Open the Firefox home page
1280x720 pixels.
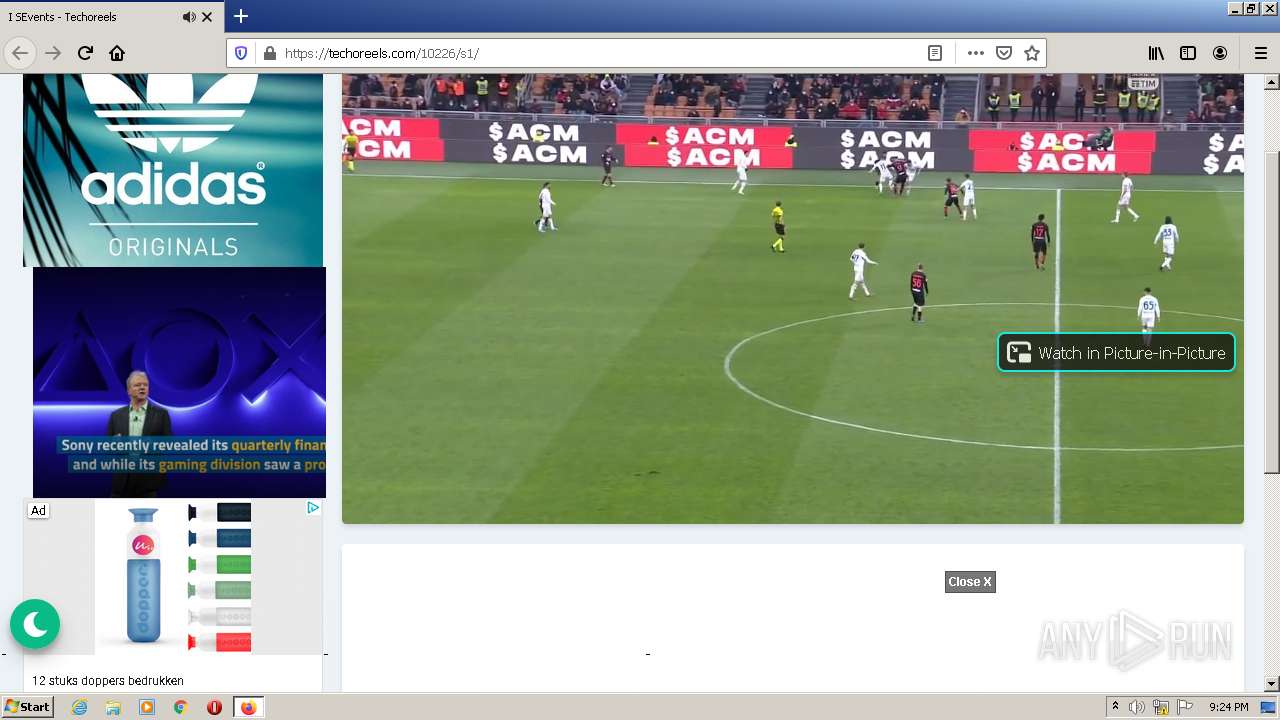coord(117,53)
